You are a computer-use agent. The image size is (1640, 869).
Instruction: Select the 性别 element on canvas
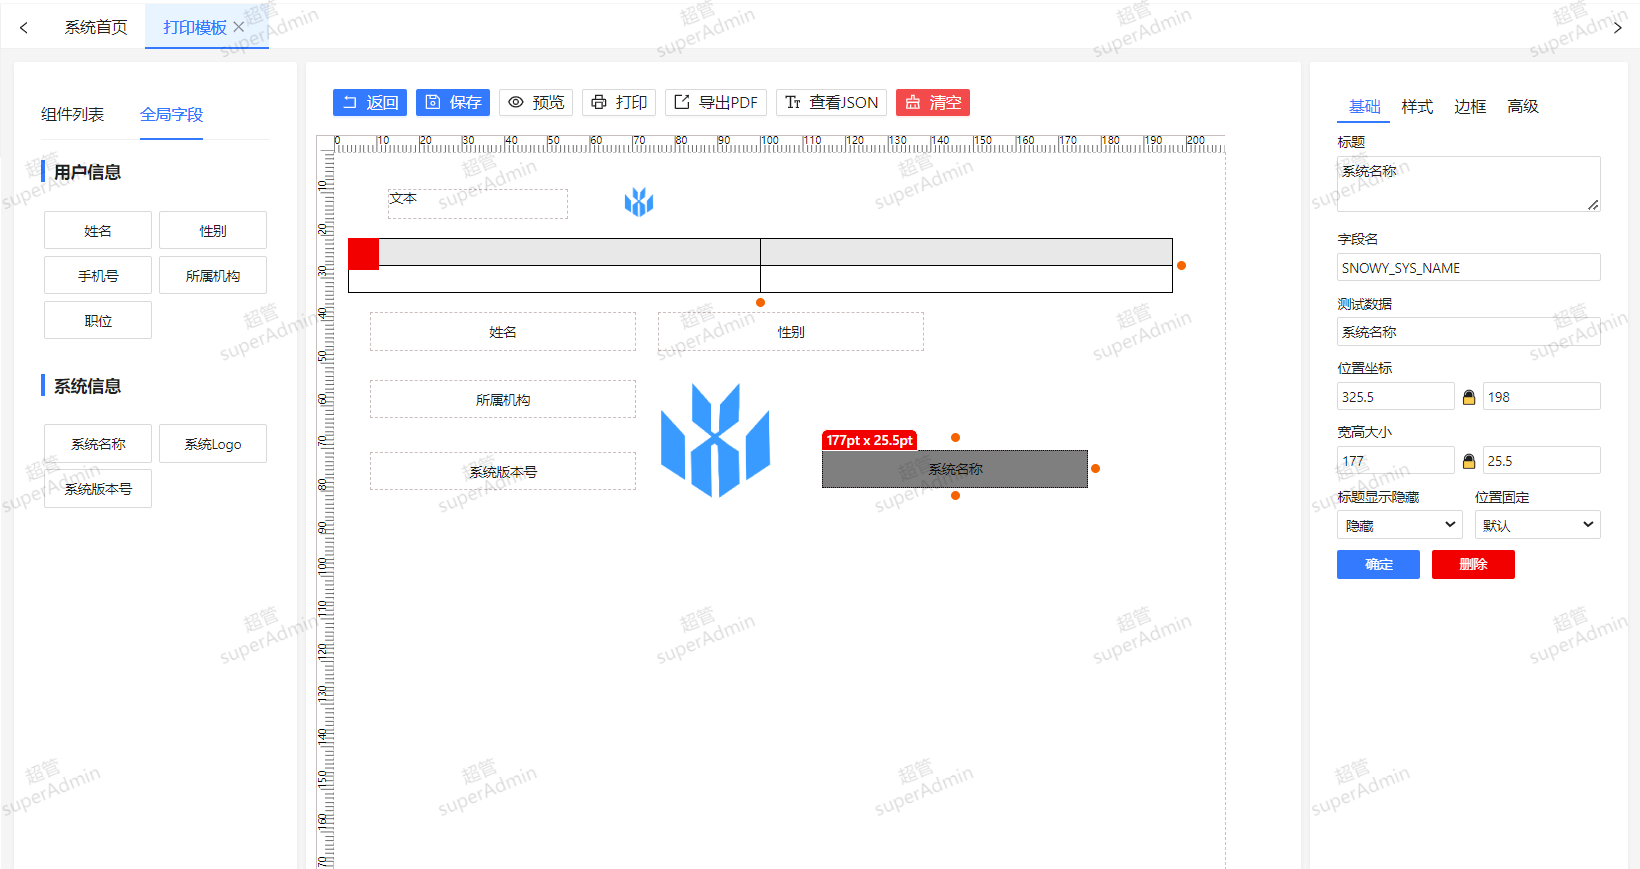(x=791, y=332)
